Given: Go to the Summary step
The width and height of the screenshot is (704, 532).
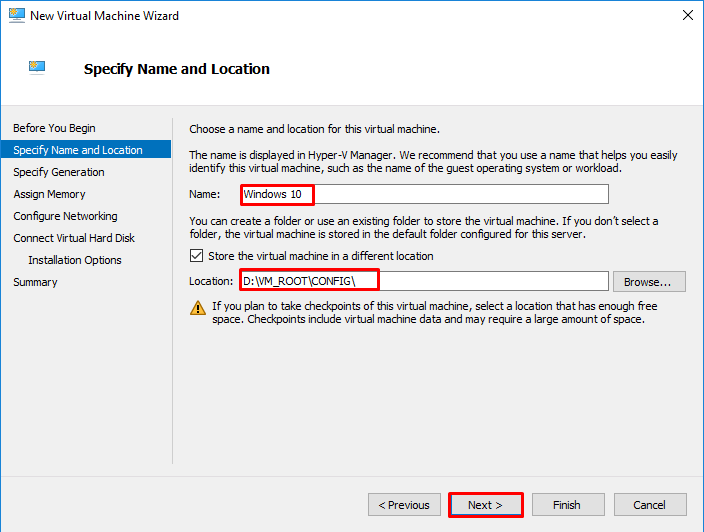Looking at the screenshot, I should click(35, 282).
